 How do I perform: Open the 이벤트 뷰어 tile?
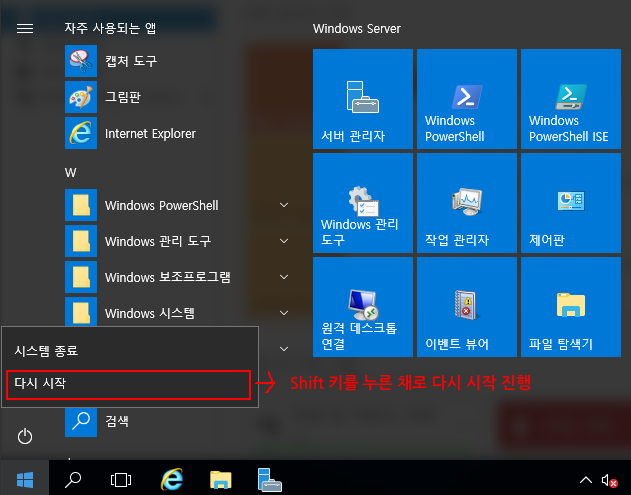click(x=467, y=307)
